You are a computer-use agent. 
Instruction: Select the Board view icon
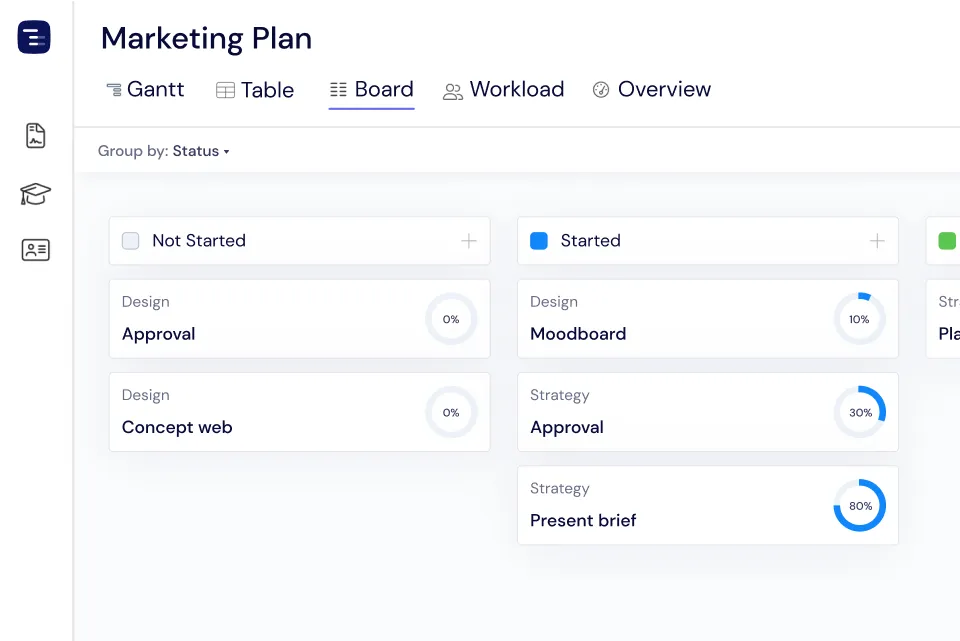[339, 89]
